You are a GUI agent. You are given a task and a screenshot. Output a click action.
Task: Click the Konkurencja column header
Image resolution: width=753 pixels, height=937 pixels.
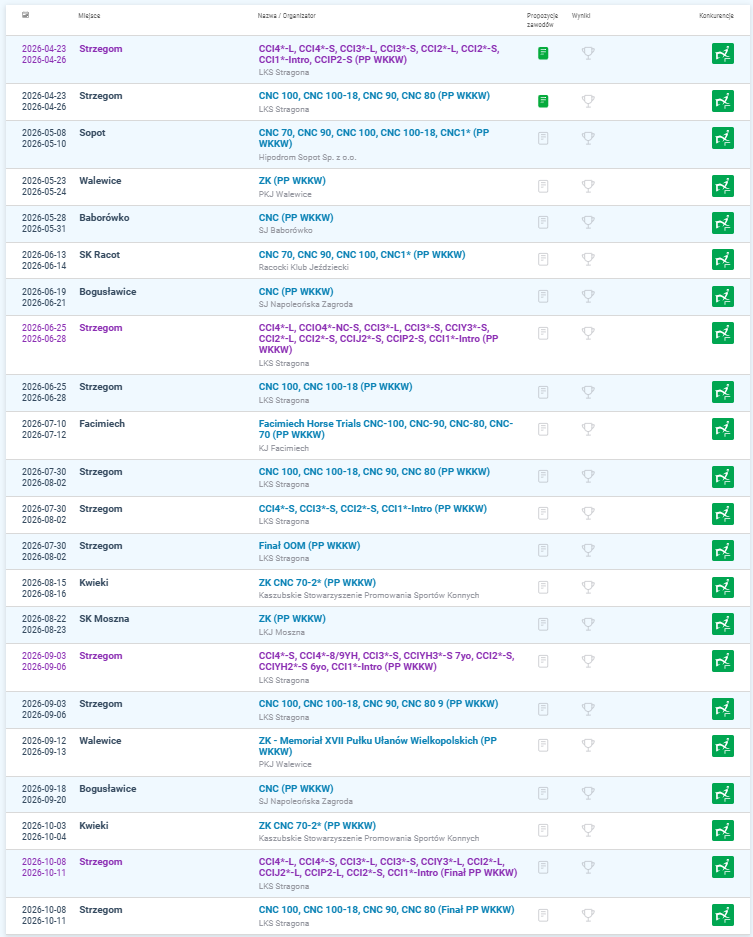(x=717, y=17)
